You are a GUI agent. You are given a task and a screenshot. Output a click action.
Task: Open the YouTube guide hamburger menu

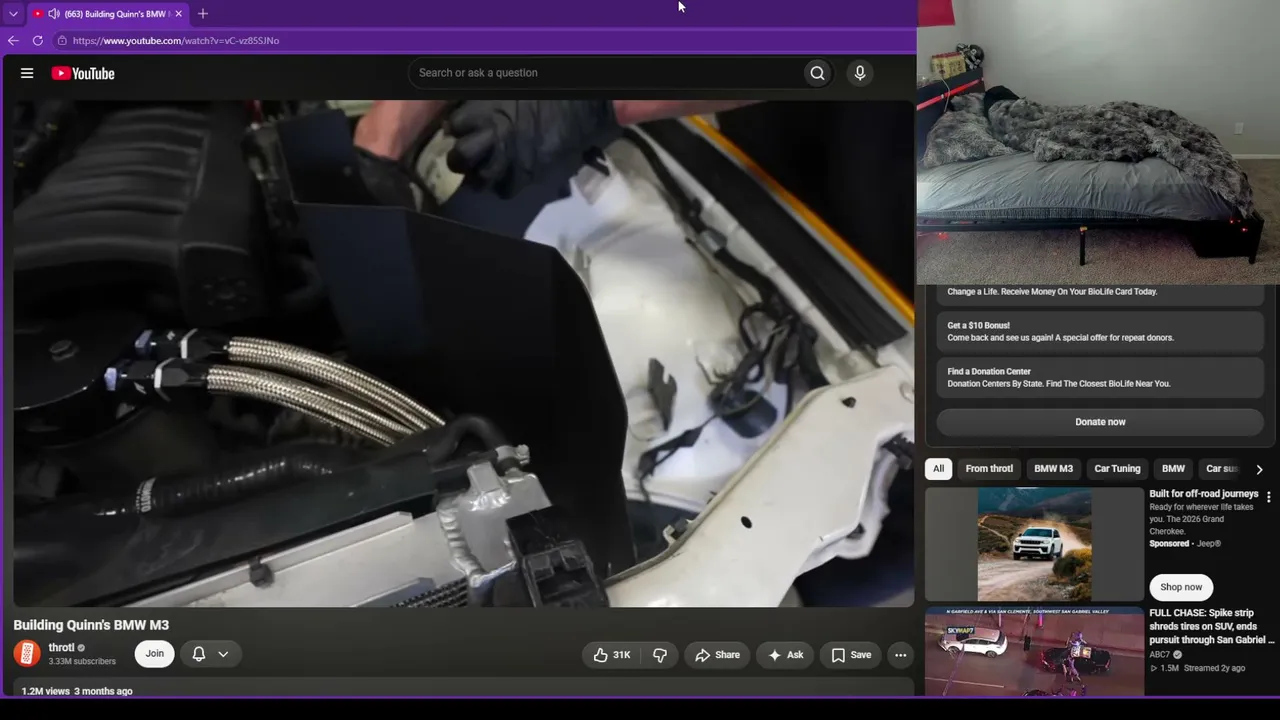[x=27, y=73]
